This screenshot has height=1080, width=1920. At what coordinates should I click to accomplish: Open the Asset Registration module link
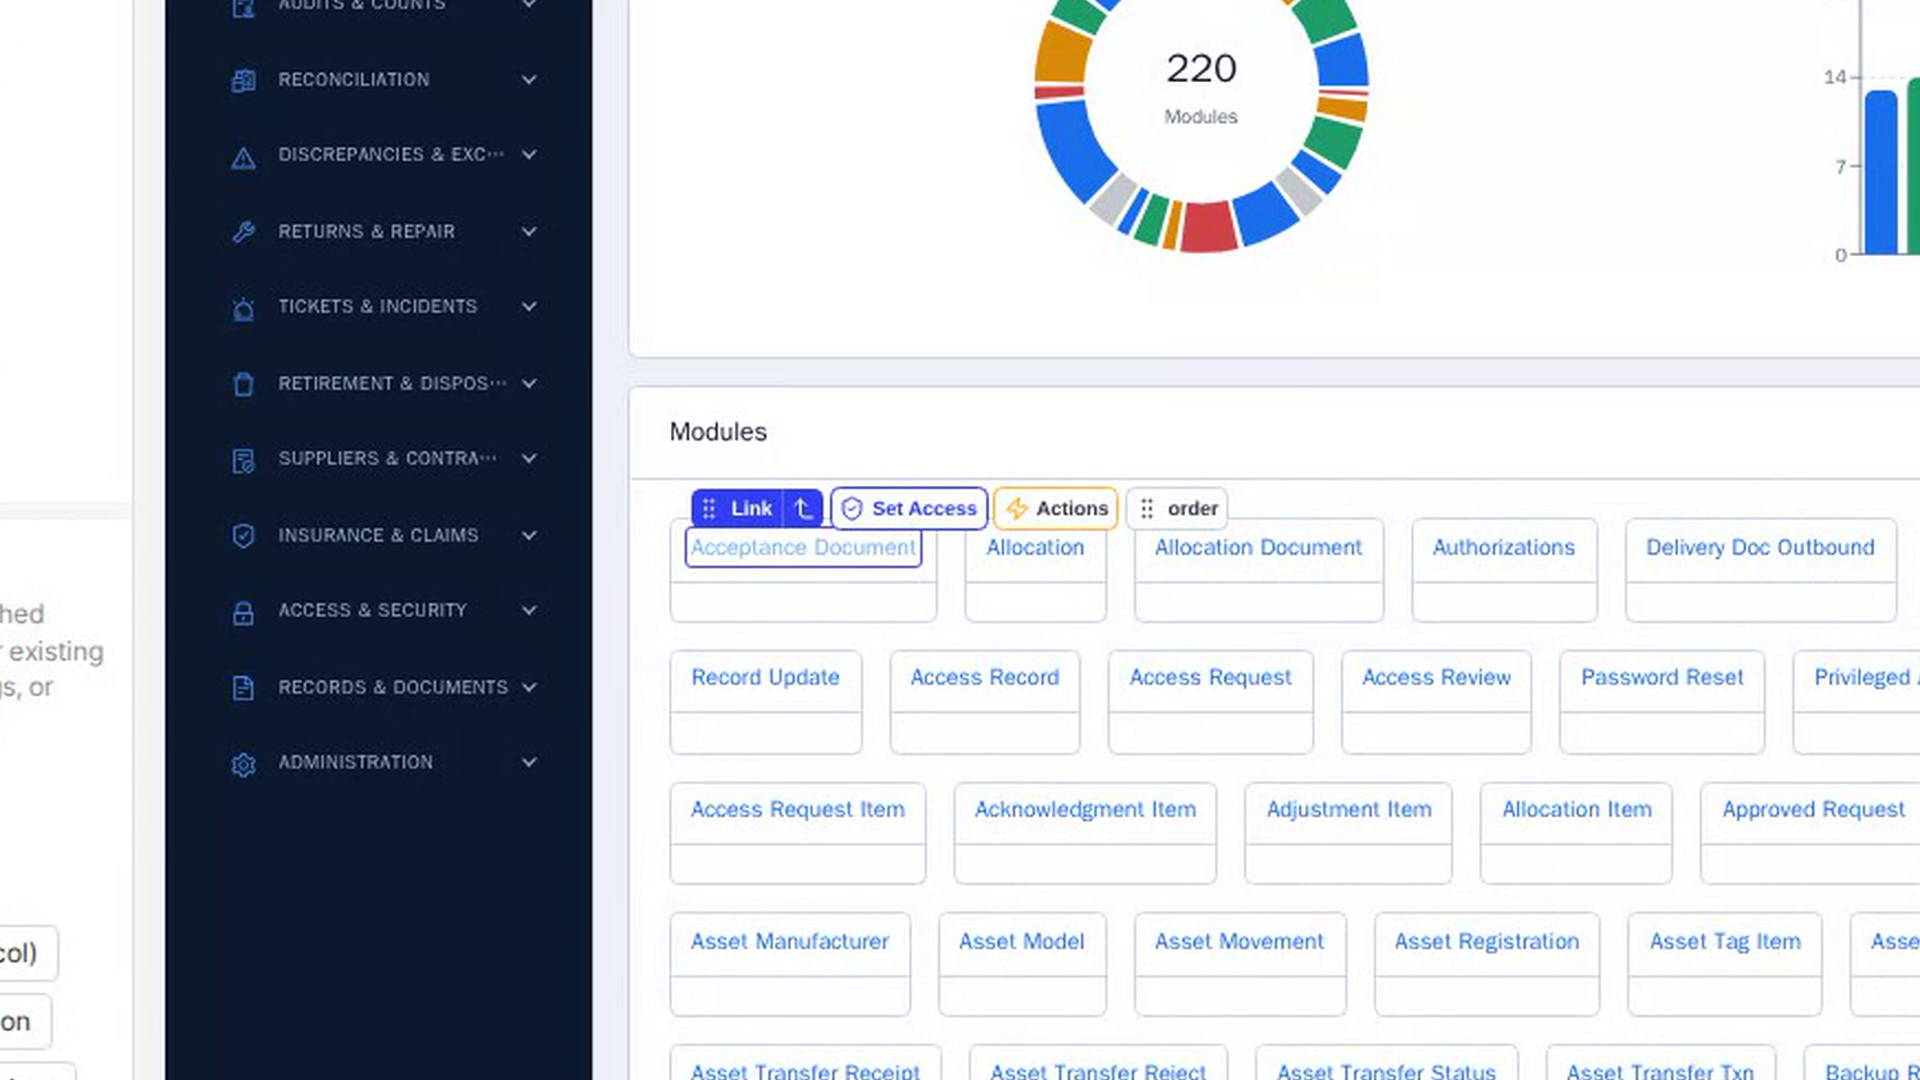coord(1487,942)
